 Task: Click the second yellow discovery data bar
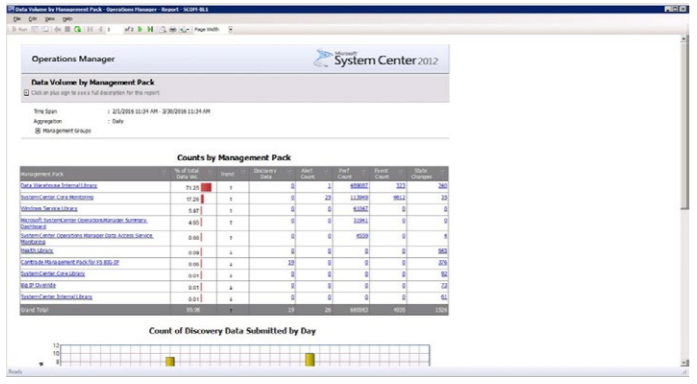pos(310,360)
